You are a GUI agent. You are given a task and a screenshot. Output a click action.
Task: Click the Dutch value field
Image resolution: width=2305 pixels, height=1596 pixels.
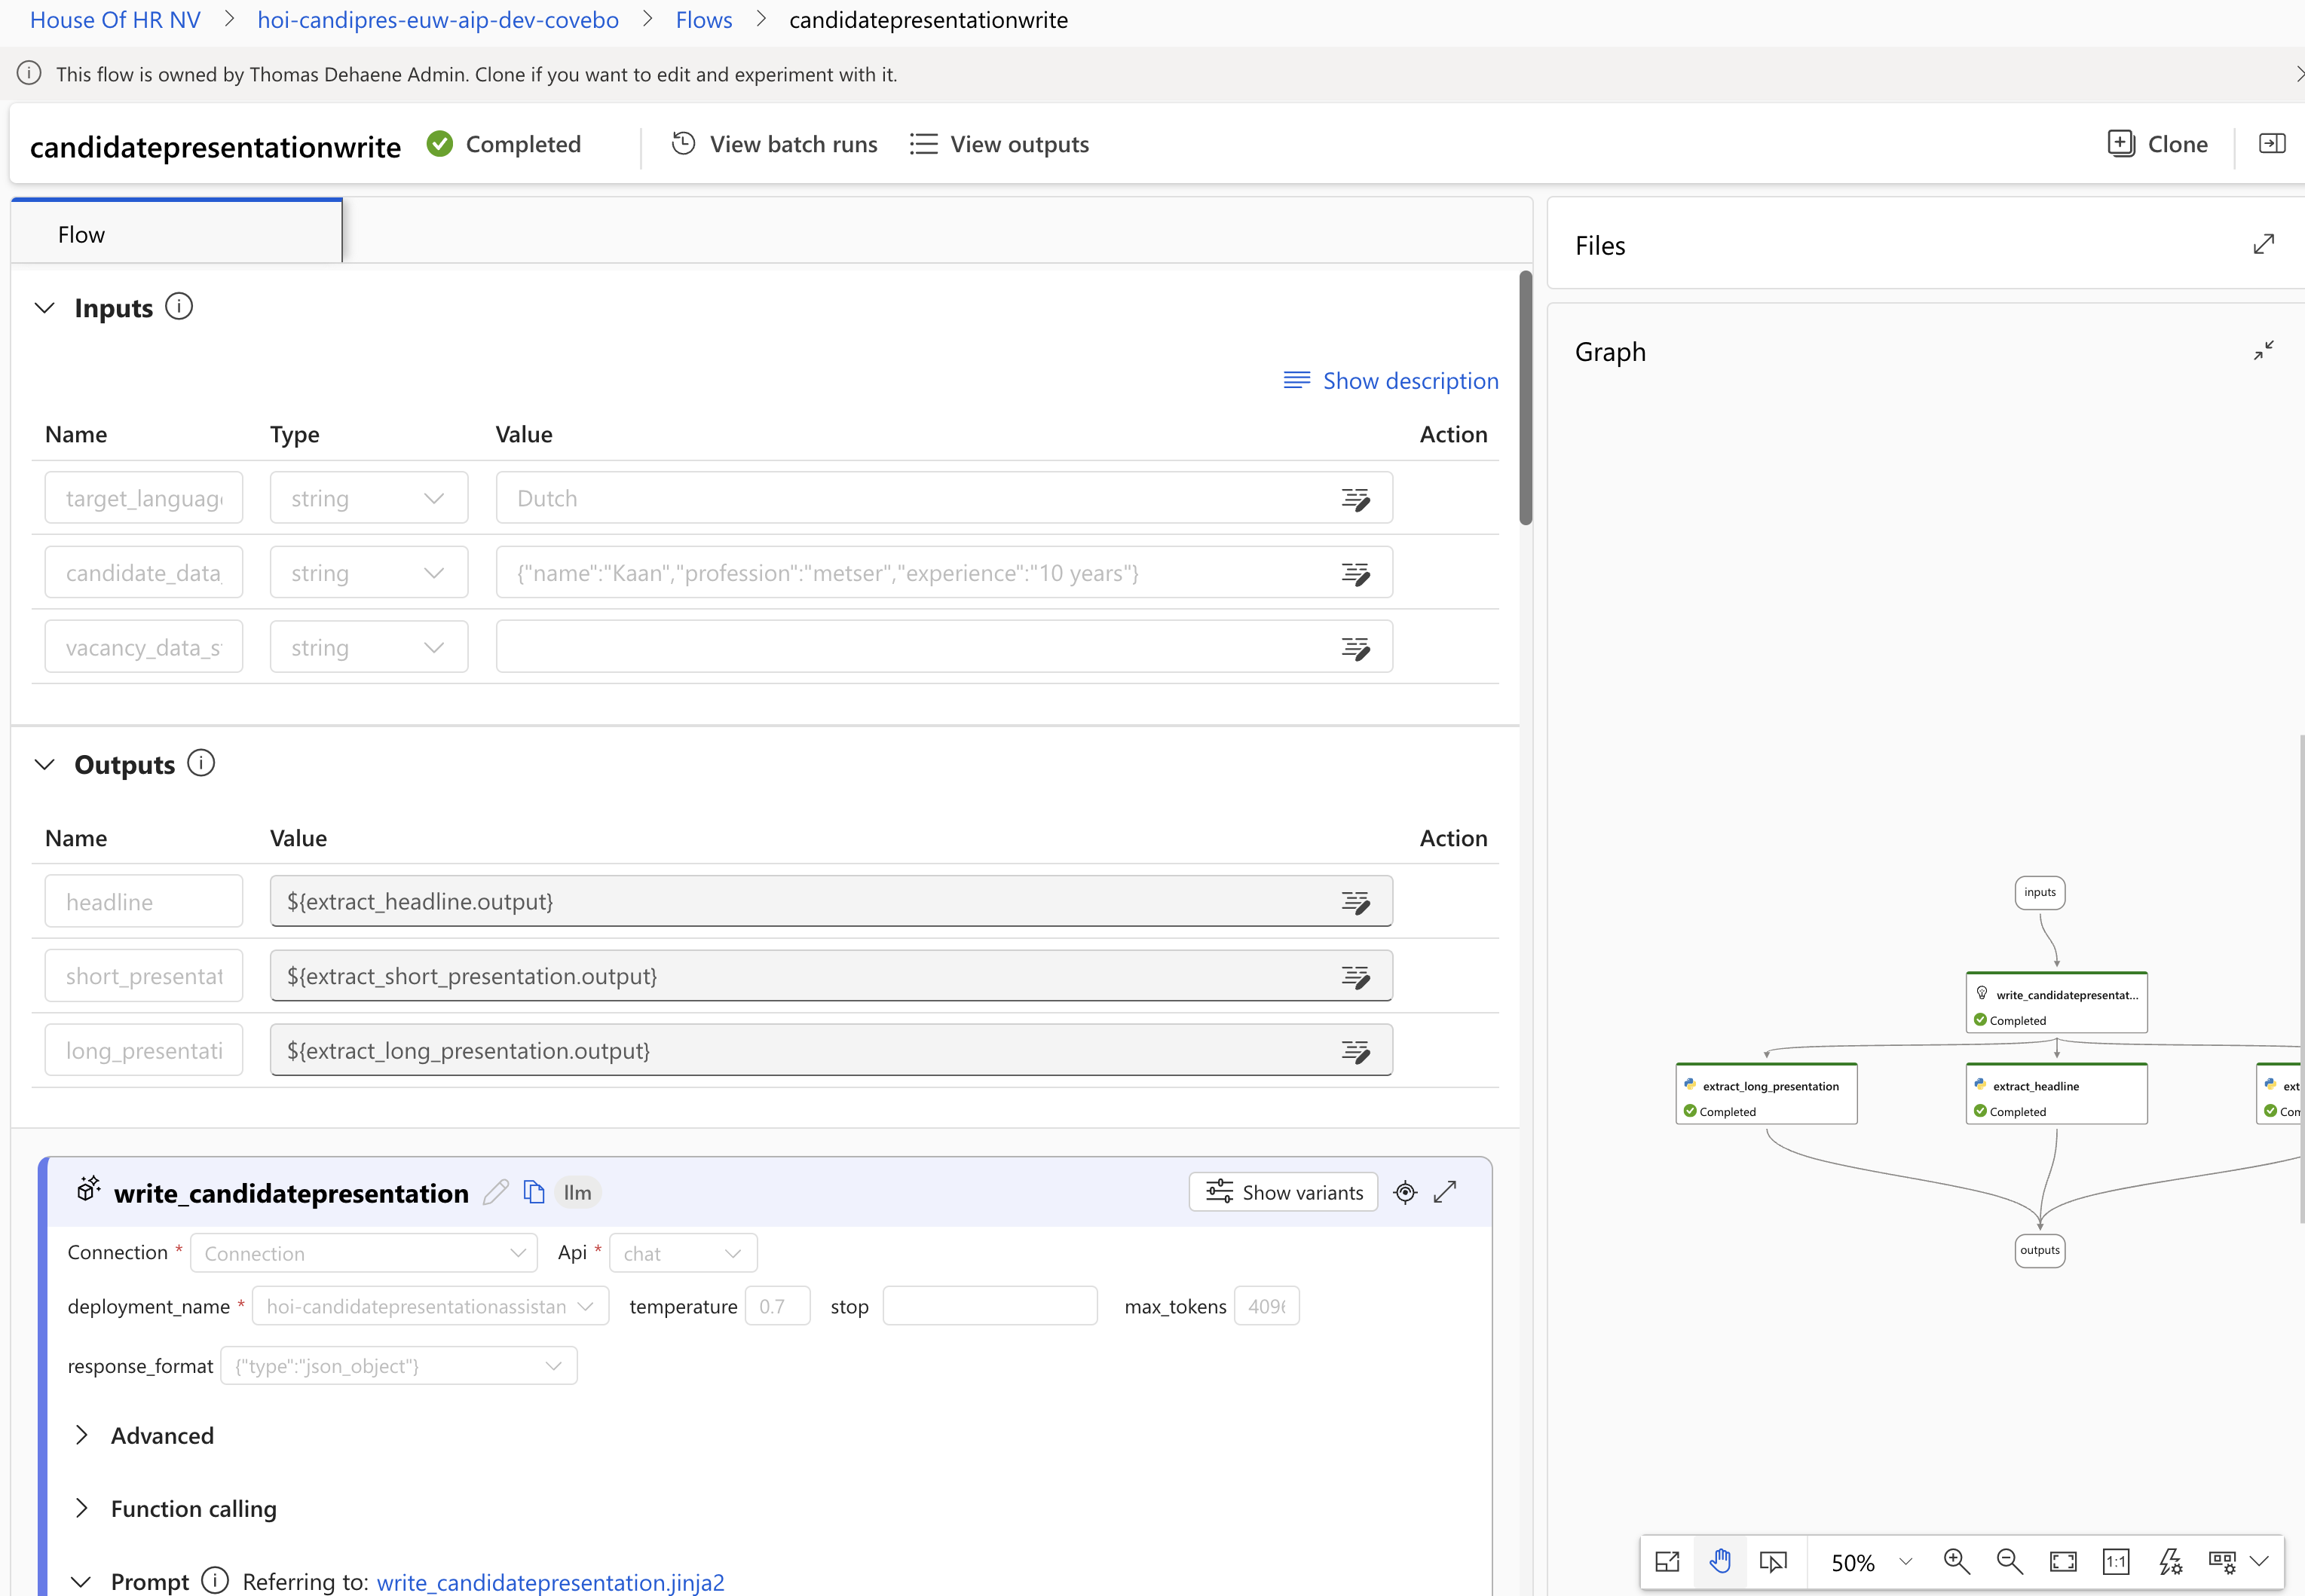tap(944, 498)
